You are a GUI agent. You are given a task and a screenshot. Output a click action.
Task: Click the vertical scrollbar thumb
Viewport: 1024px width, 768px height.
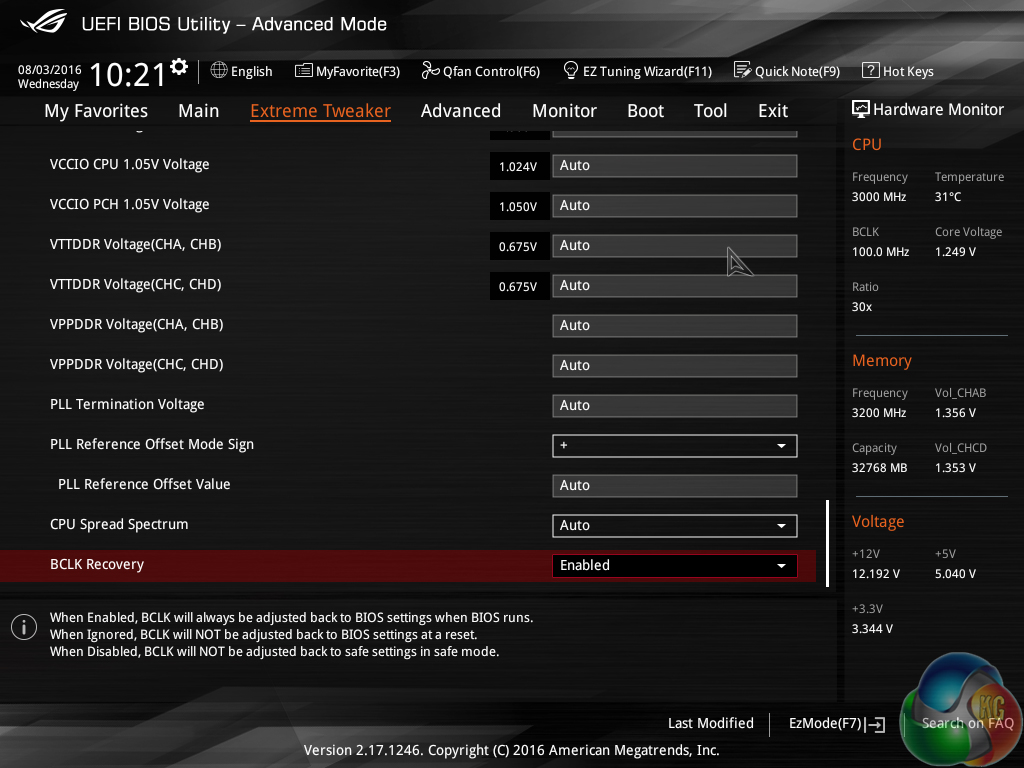(x=827, y=543)
